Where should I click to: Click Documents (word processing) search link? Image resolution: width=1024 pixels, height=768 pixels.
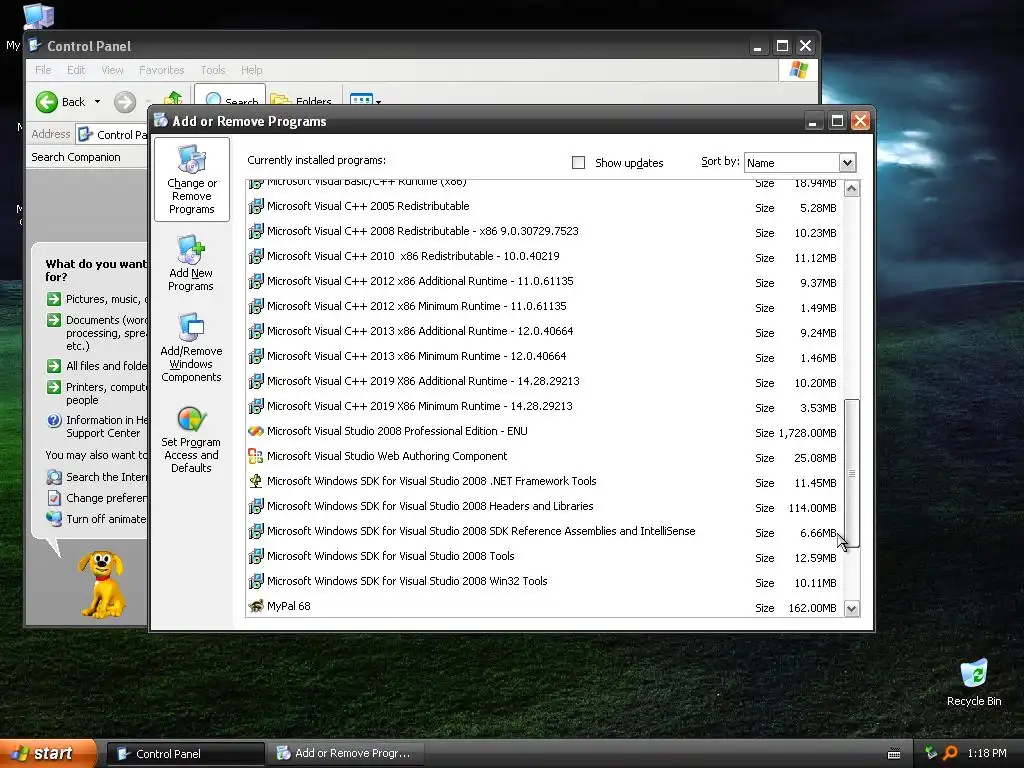[x=97, y=333]
